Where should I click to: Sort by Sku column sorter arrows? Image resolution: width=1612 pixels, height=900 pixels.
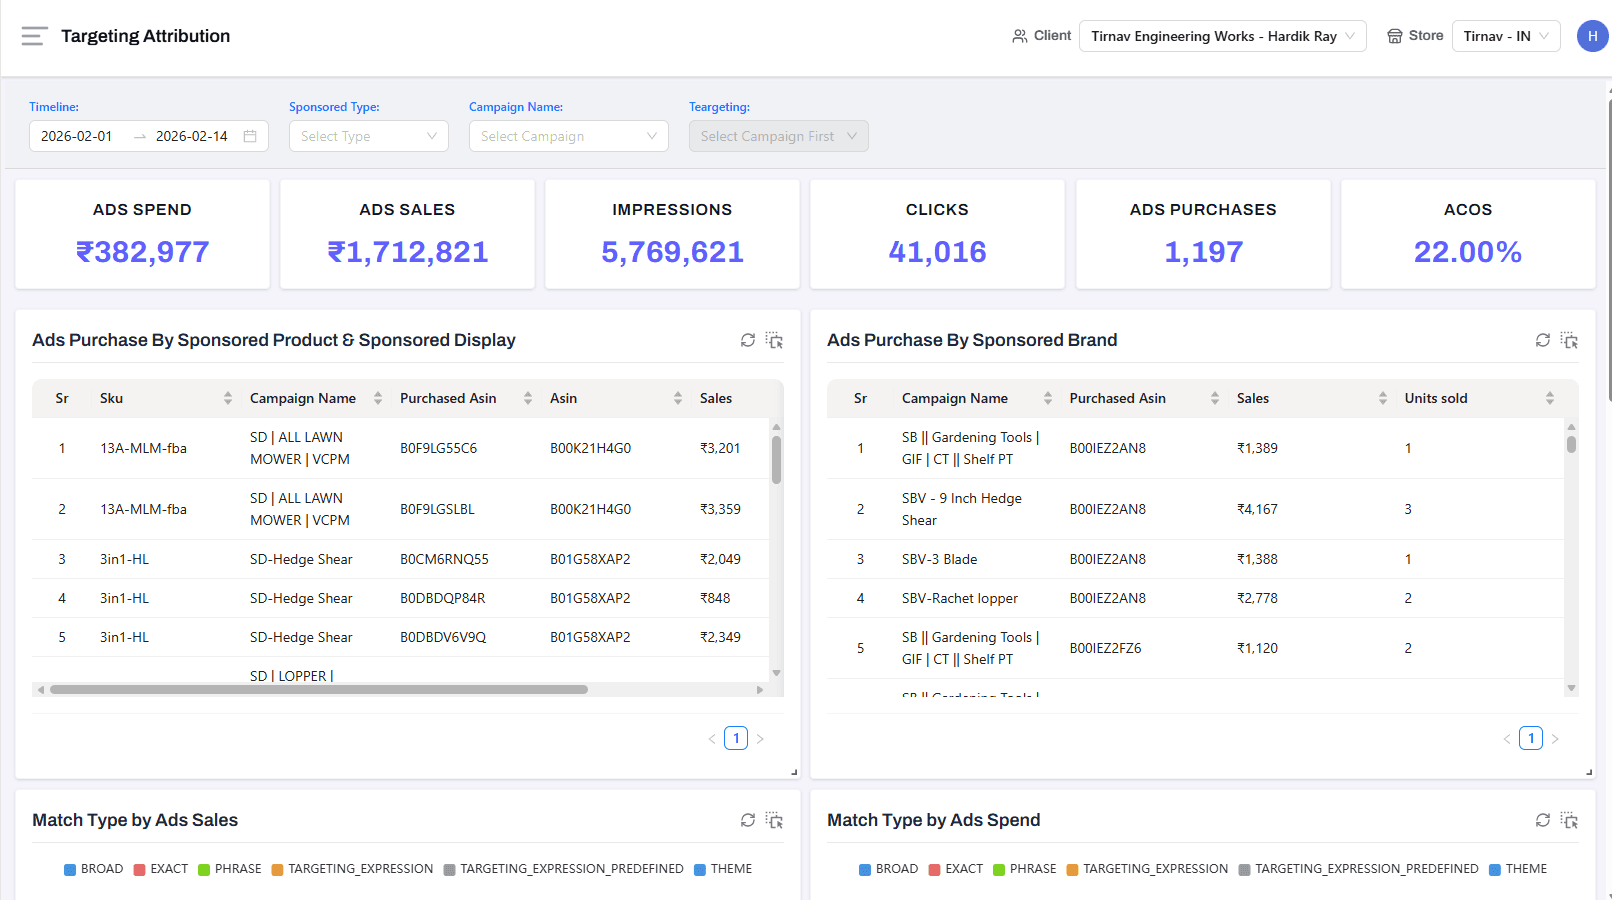point(228,398)
